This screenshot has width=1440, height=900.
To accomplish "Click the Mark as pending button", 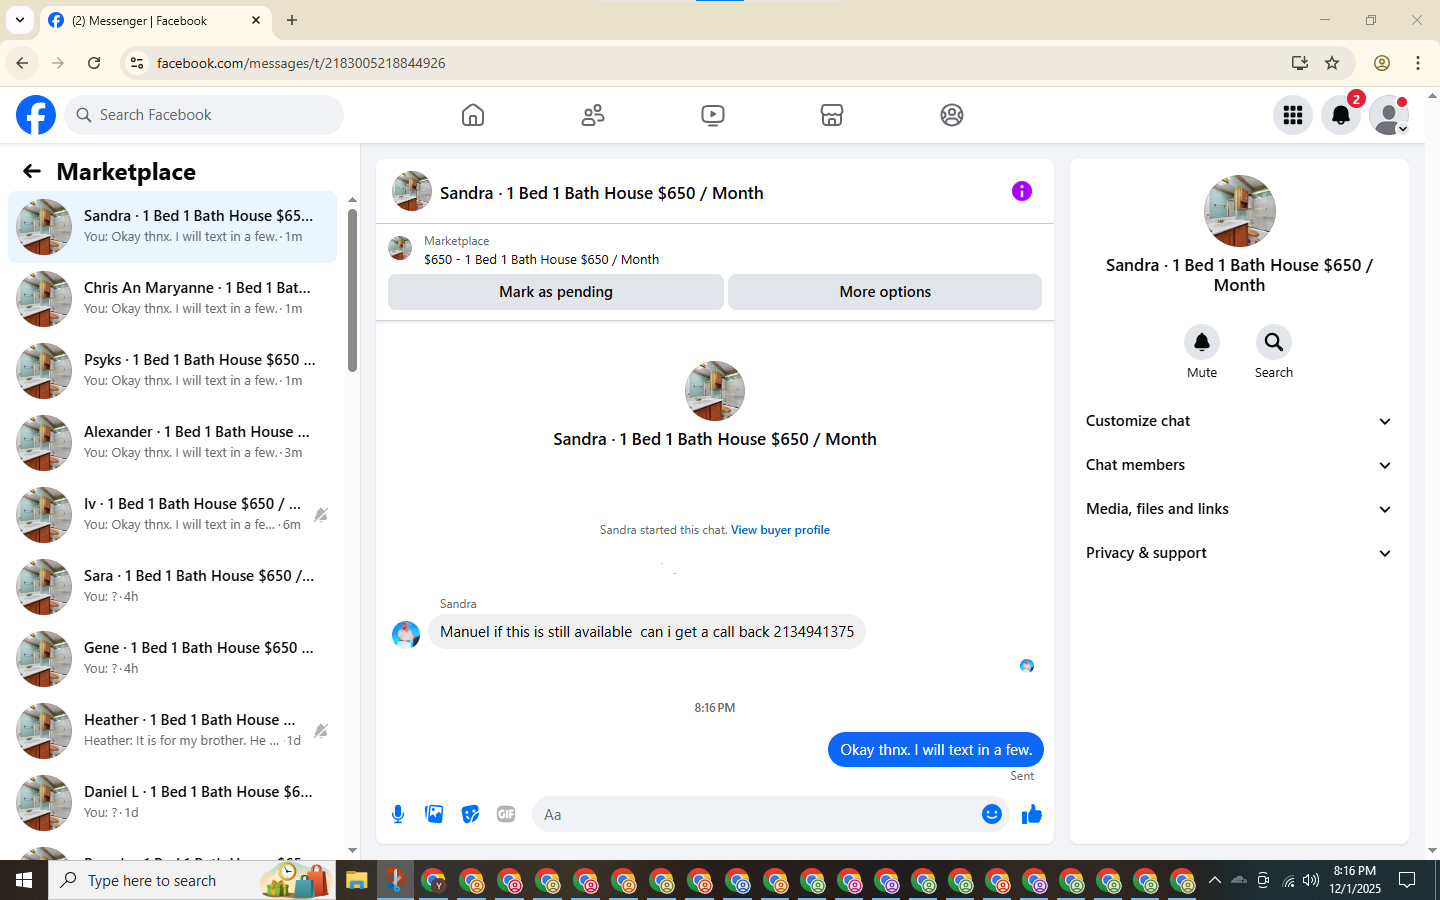I will [x=556, y=292].
